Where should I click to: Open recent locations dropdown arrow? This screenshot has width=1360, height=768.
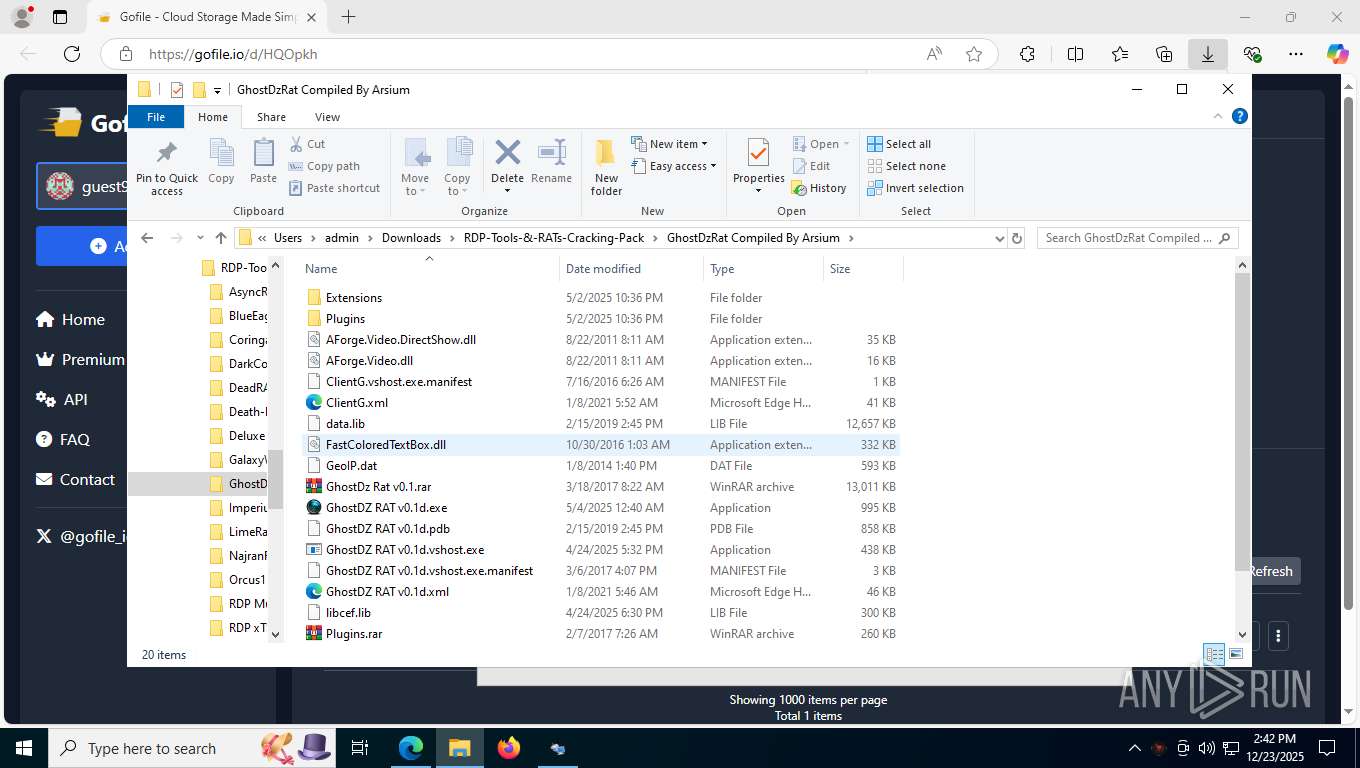(x=200, y=238)
